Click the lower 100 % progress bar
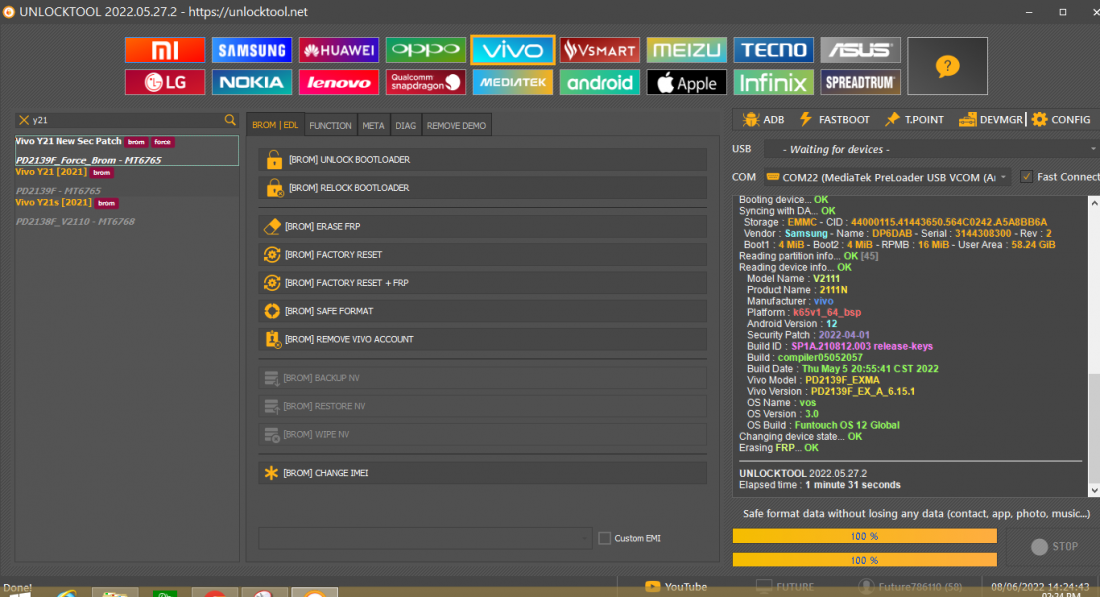This screenshot has height=597, width=1100. [x=864, y=560]
